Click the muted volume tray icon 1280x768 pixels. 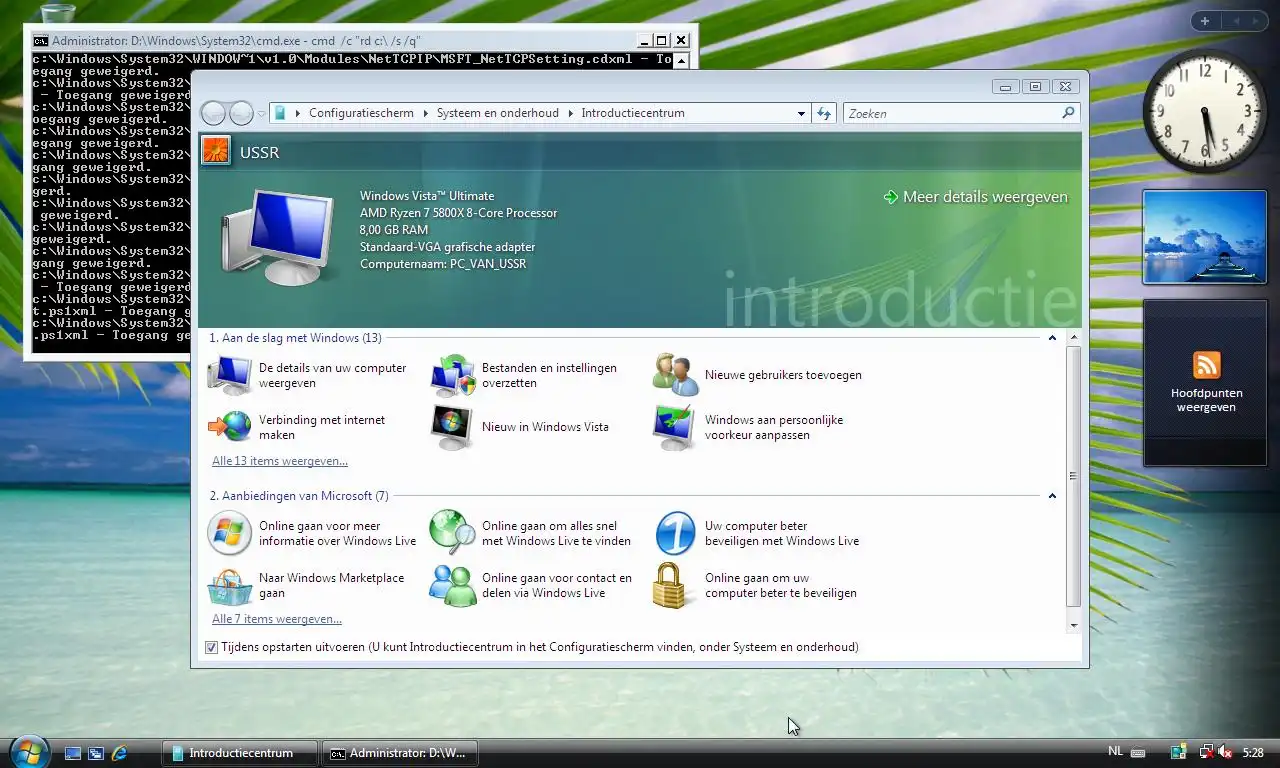[1225, 752]
